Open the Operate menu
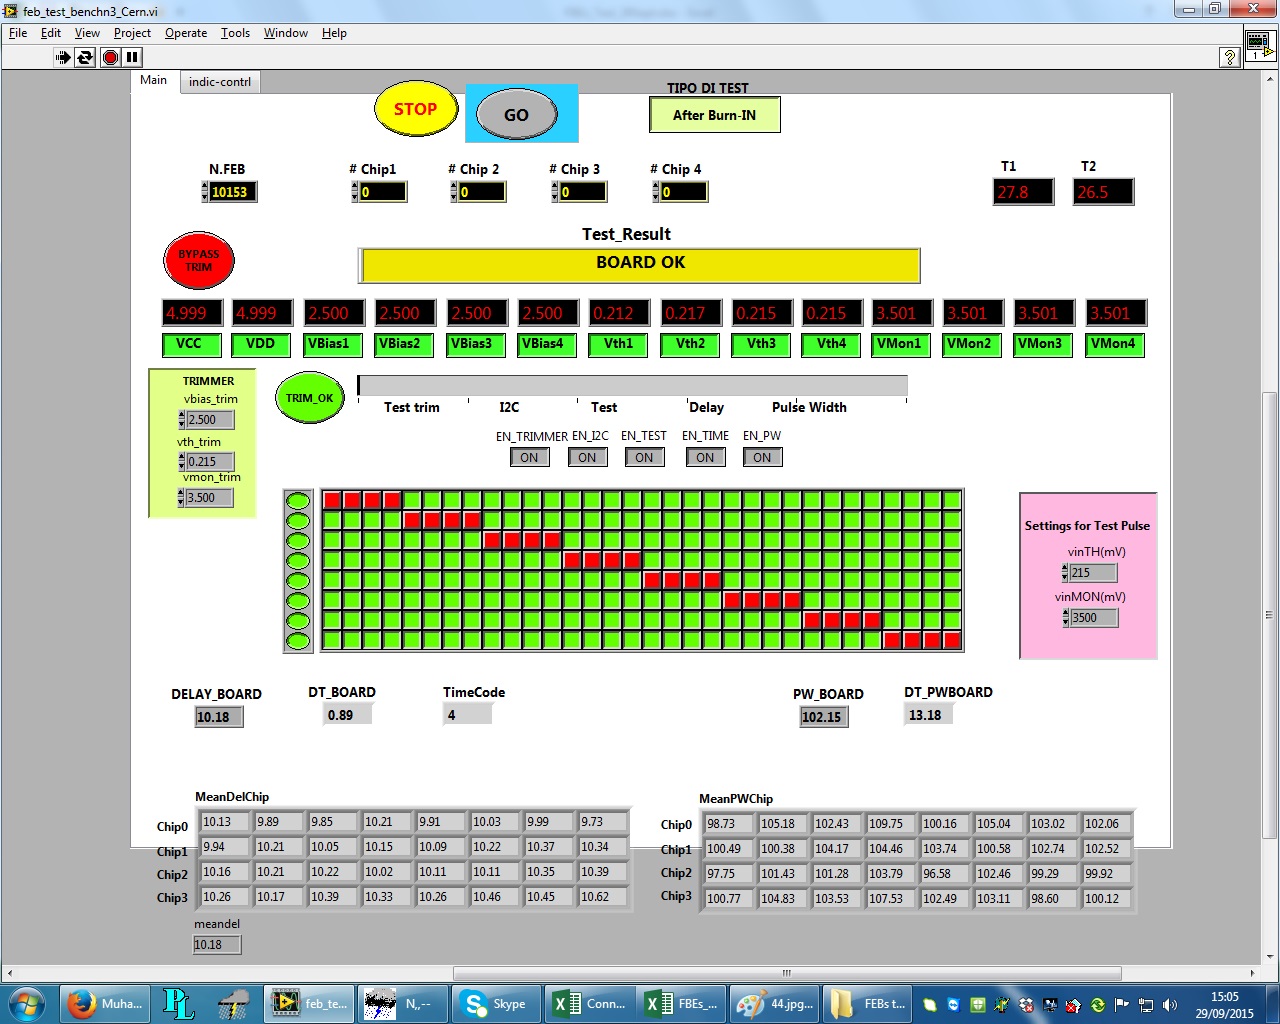 pyautogui.click(x=186, y=33)
